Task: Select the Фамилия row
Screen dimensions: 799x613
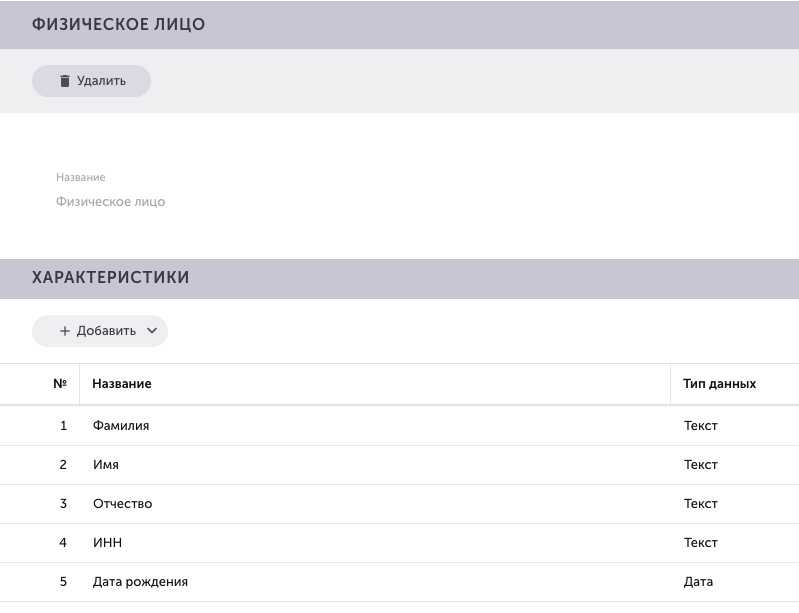Action: point(400,425)
